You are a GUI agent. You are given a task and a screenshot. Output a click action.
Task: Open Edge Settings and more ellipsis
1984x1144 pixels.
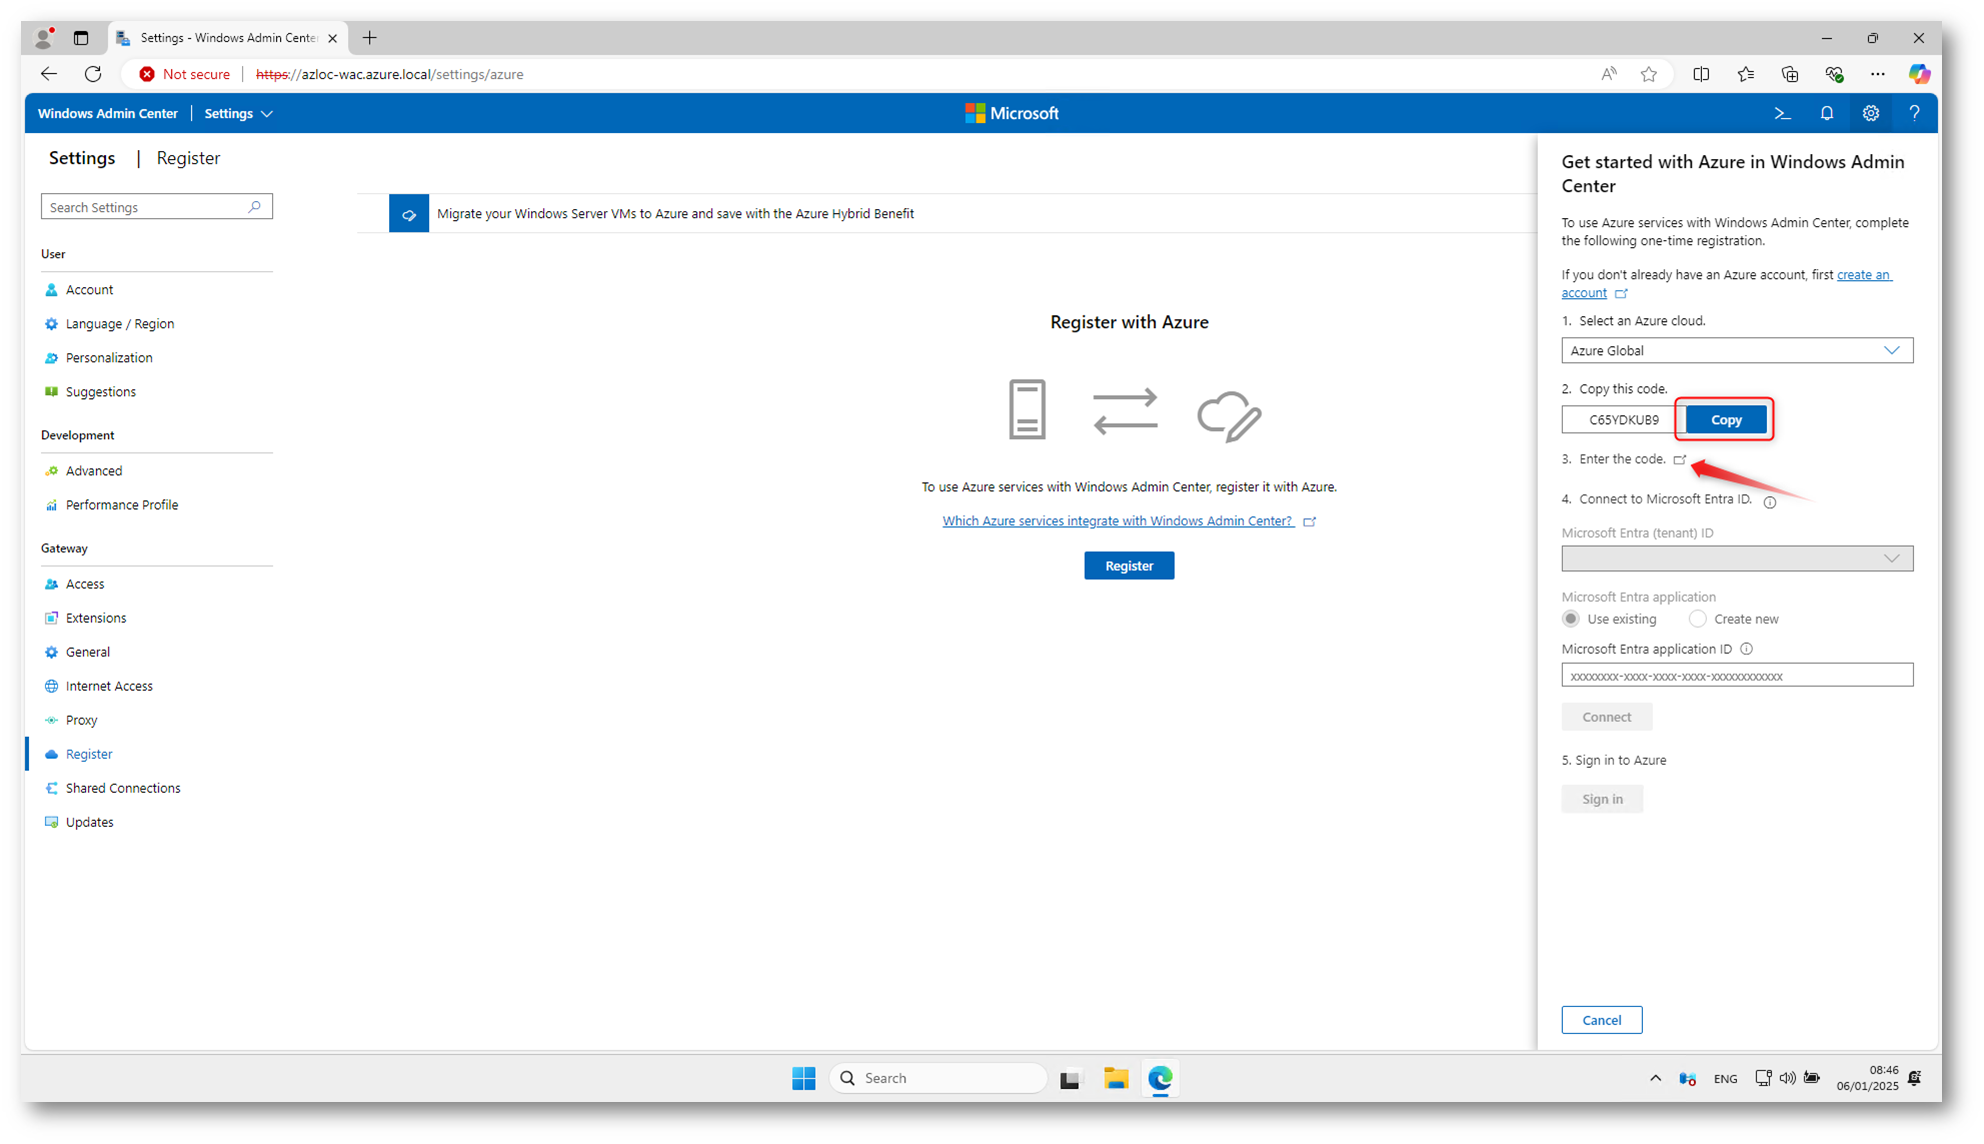(x=1877, y=74)
